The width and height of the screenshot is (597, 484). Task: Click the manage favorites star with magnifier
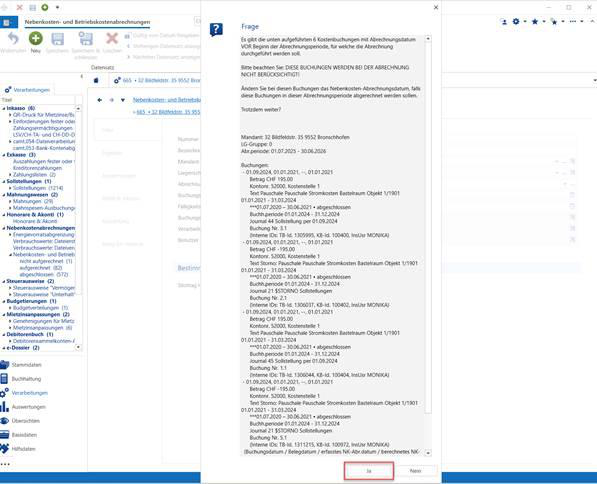[x=554, y=22]
